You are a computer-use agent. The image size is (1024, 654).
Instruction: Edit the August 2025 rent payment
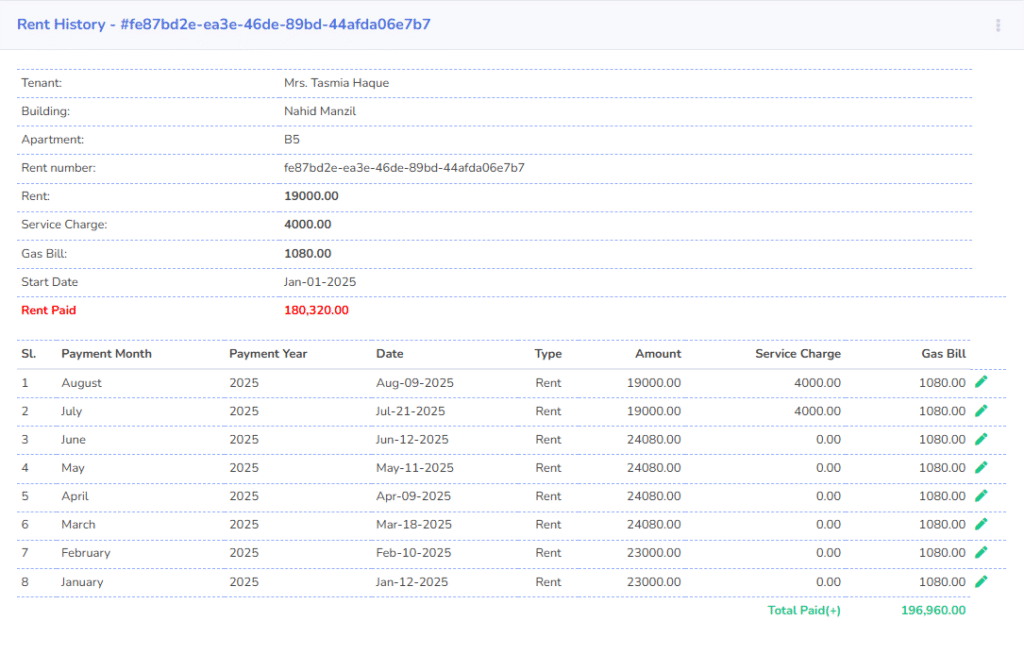[981, 382]
